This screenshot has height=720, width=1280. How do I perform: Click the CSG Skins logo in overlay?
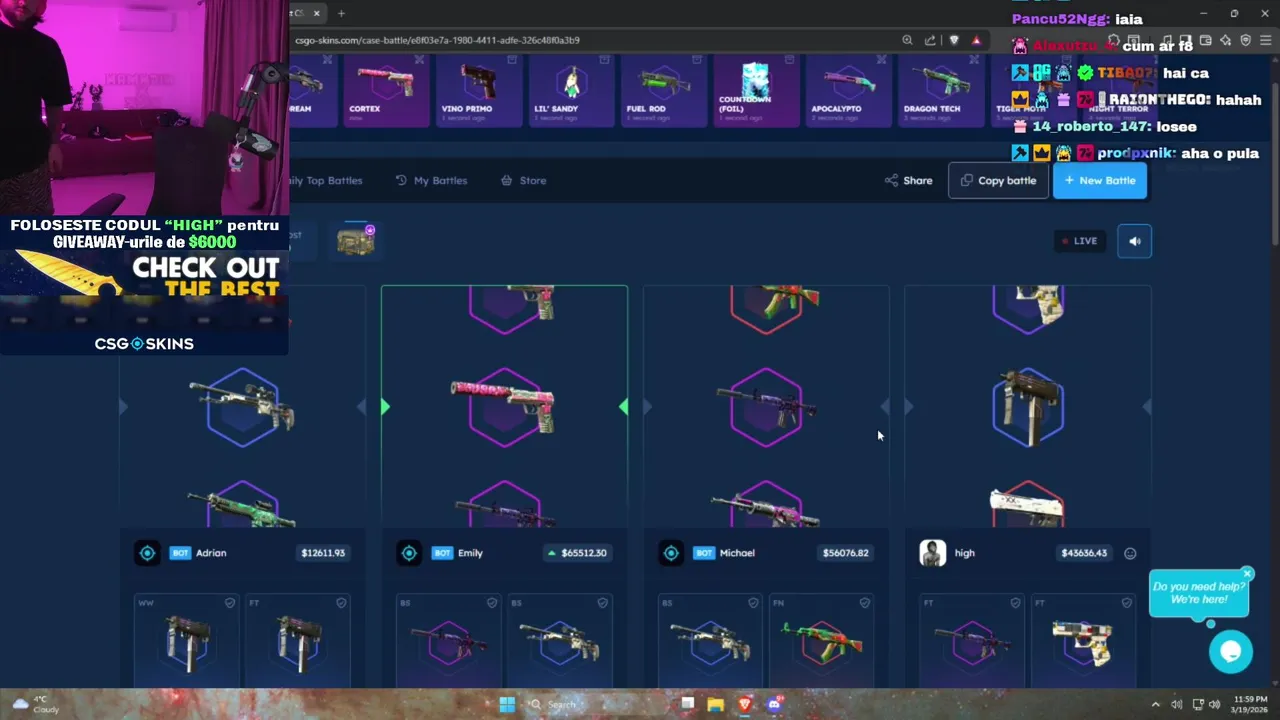coord(144,344)
